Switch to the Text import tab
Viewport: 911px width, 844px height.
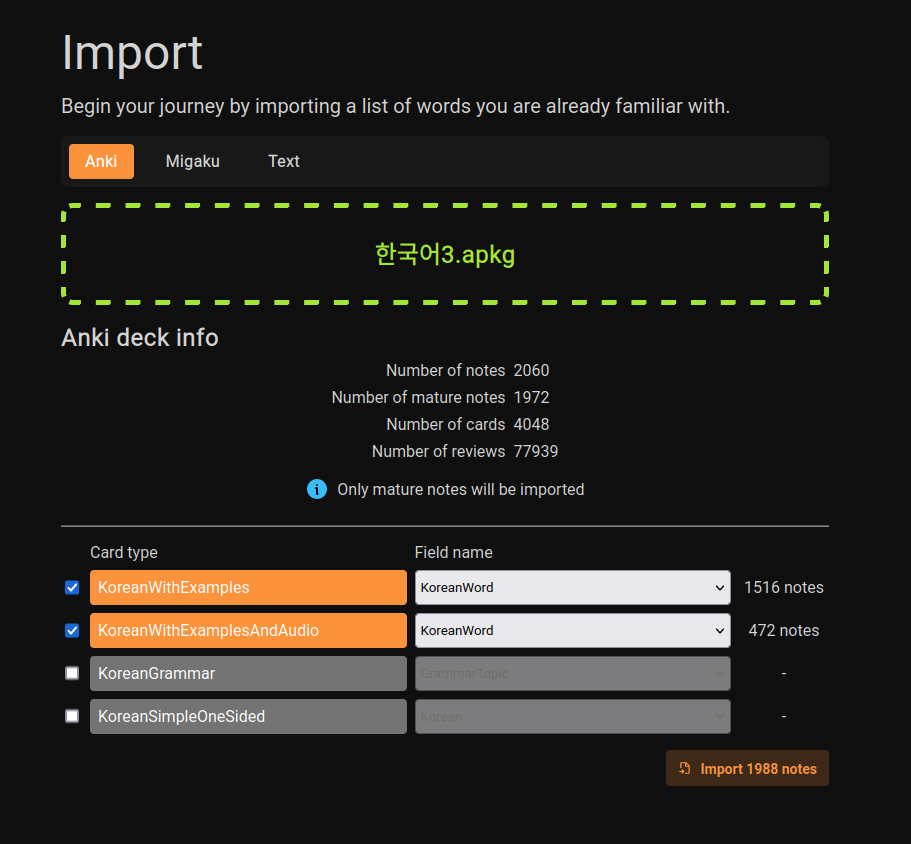[284, 161]
